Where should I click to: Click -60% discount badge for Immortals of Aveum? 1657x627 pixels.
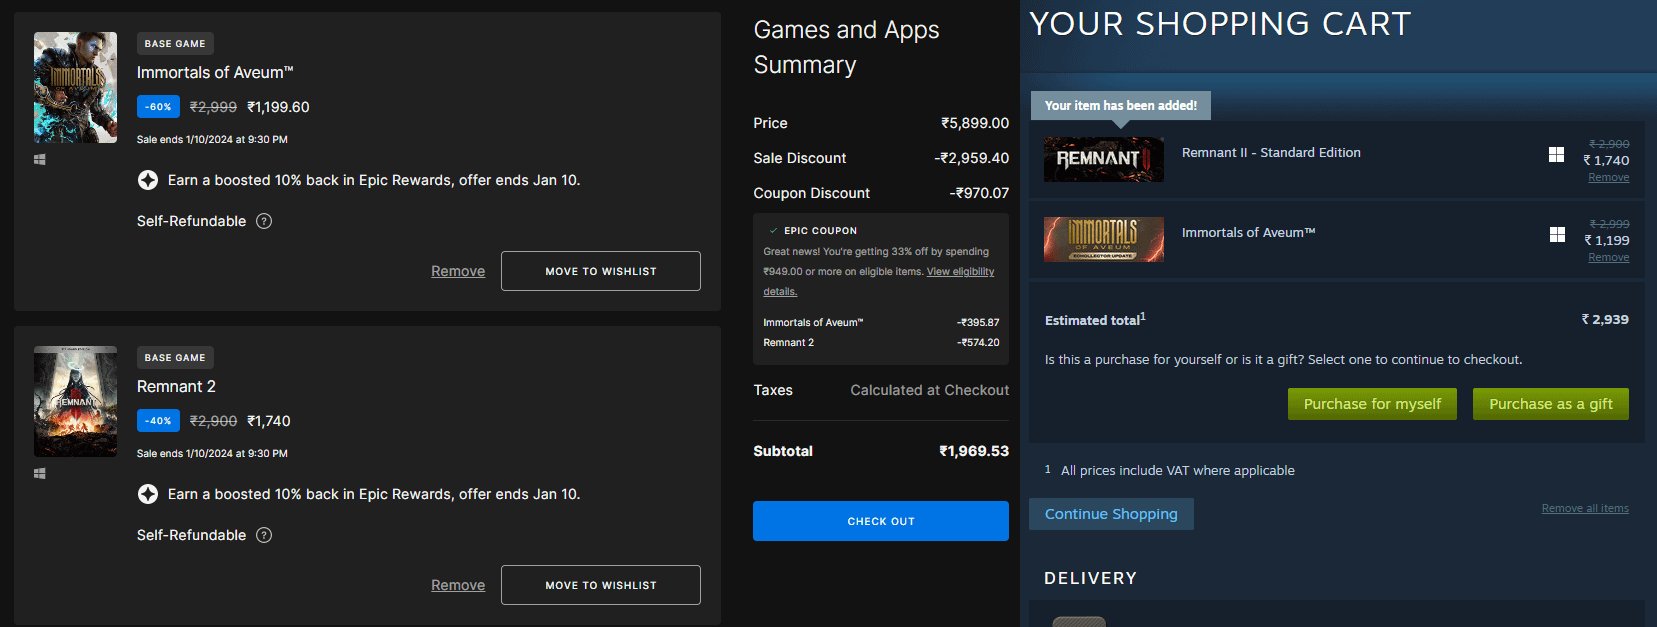click(x=158, y=107)
